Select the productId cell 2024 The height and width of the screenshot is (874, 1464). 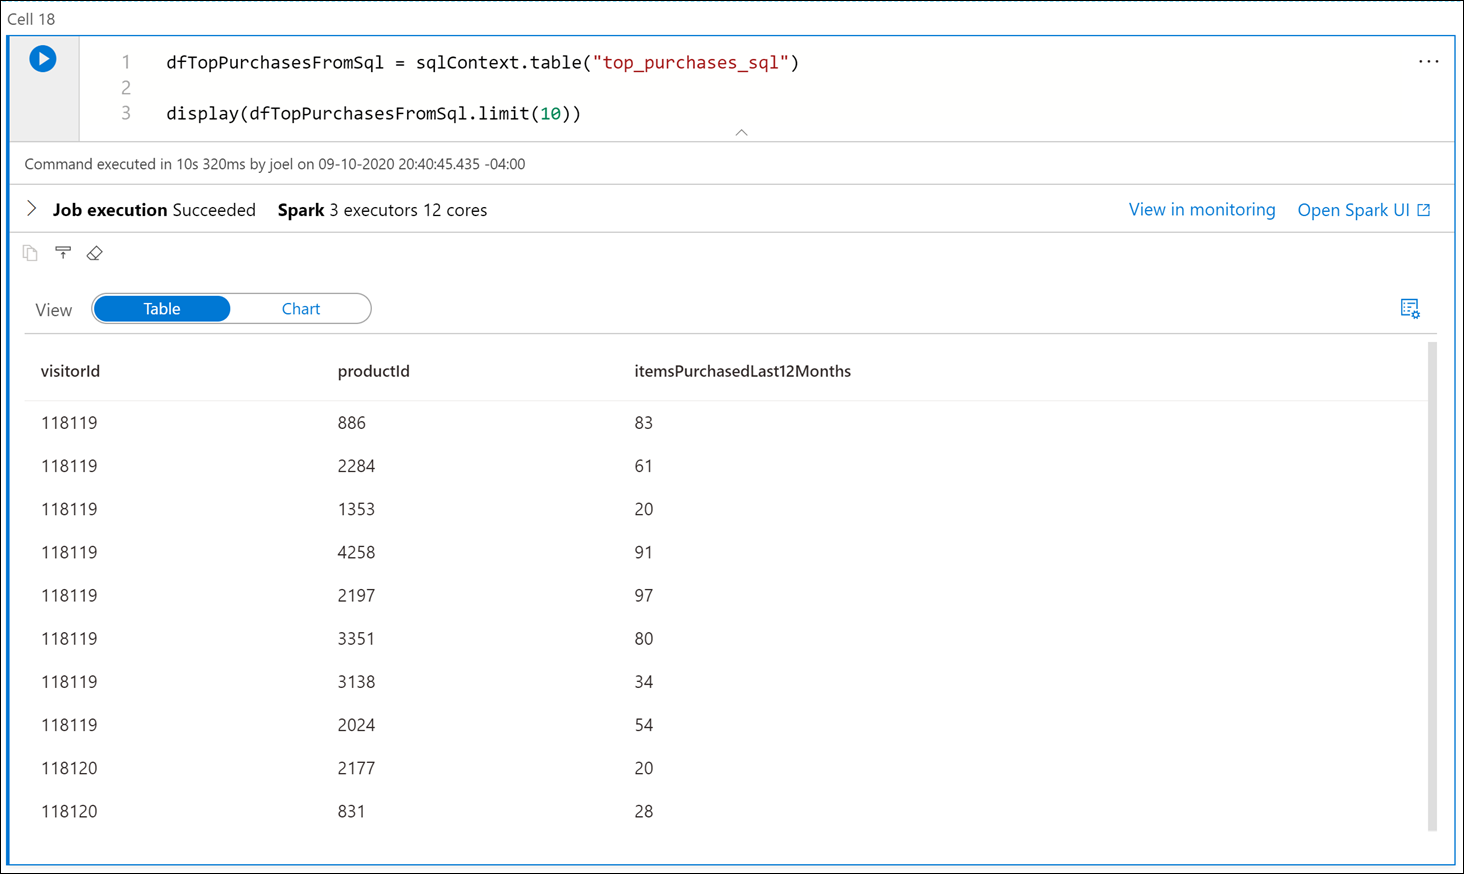356,724
